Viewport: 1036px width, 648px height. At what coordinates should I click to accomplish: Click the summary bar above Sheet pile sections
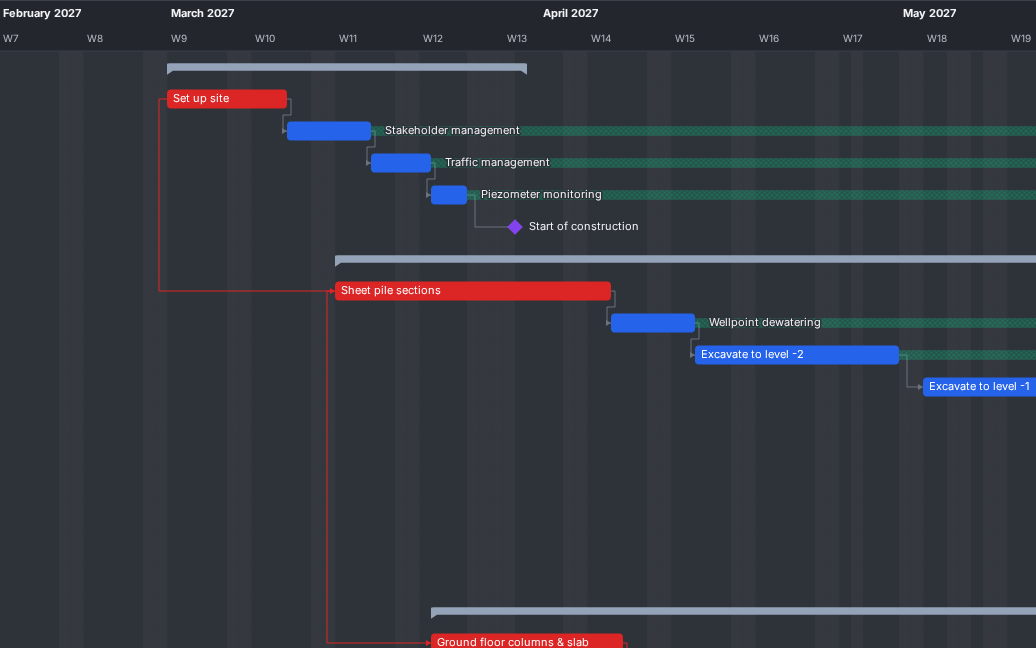point(685,260)
